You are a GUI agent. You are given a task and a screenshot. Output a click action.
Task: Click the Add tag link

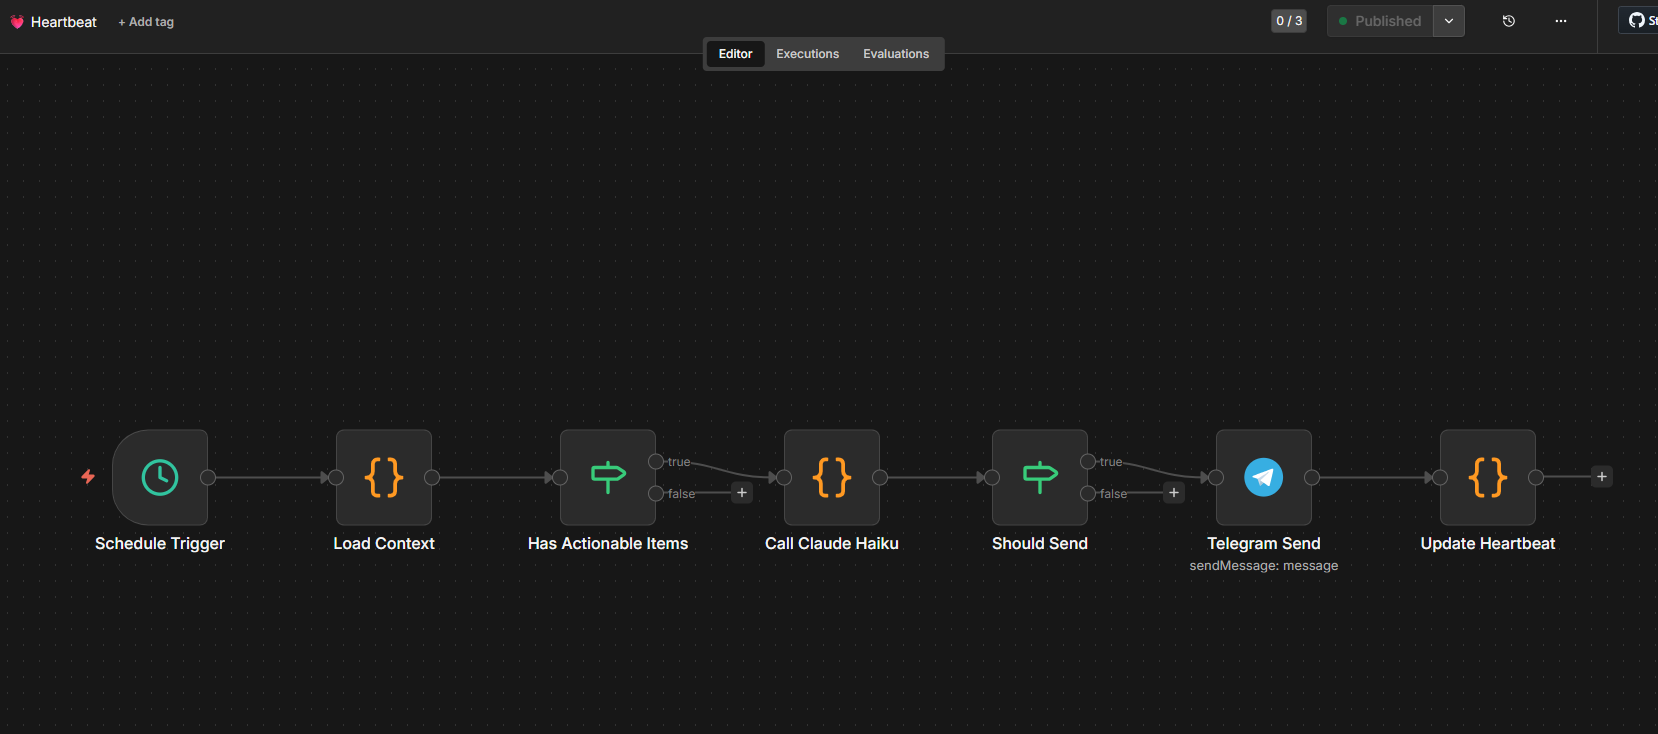point(146,22)
